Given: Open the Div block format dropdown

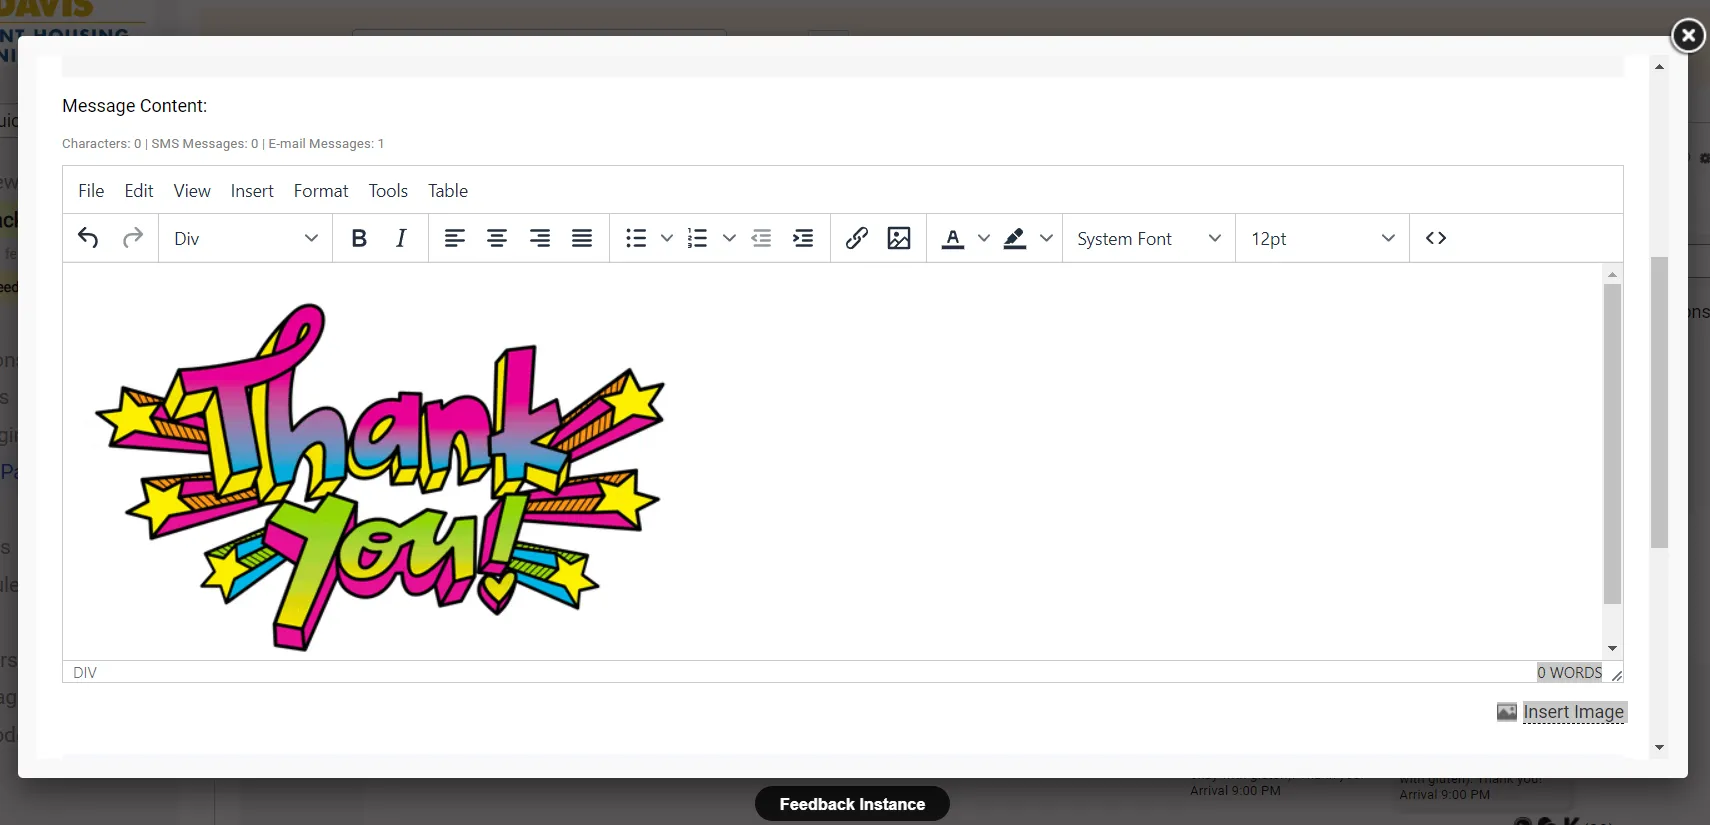Looking at the screenshot, I should 246,238.
